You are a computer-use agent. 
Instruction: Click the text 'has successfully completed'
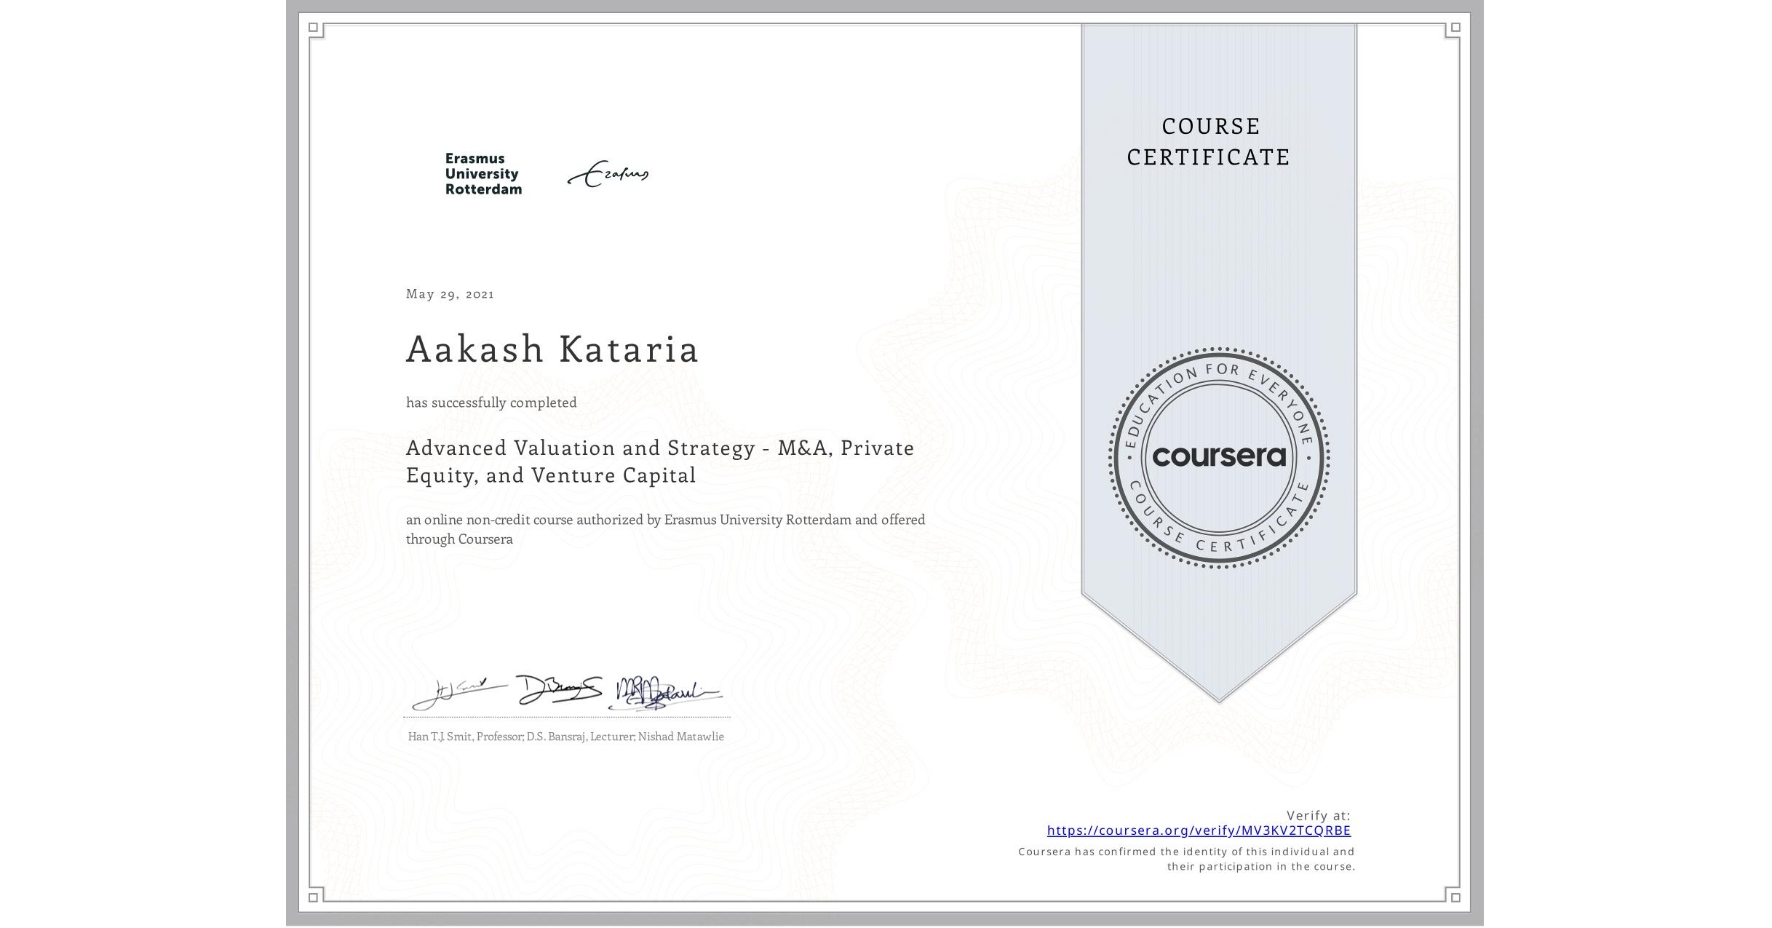491,402
